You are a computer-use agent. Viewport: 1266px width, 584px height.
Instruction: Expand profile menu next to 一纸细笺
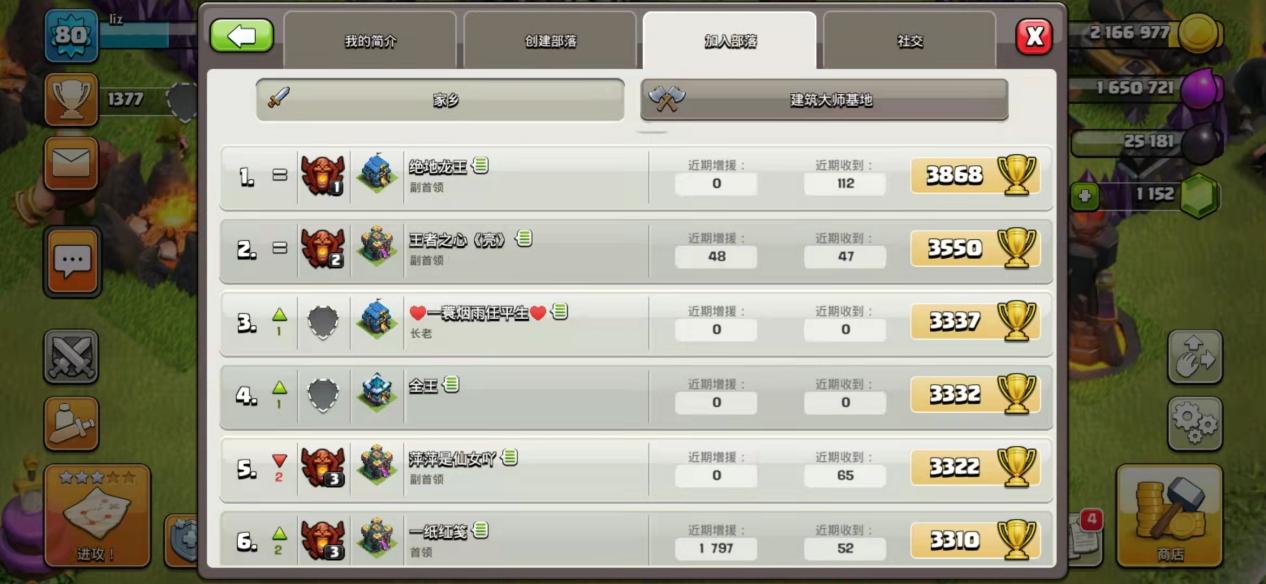[481, 530]
